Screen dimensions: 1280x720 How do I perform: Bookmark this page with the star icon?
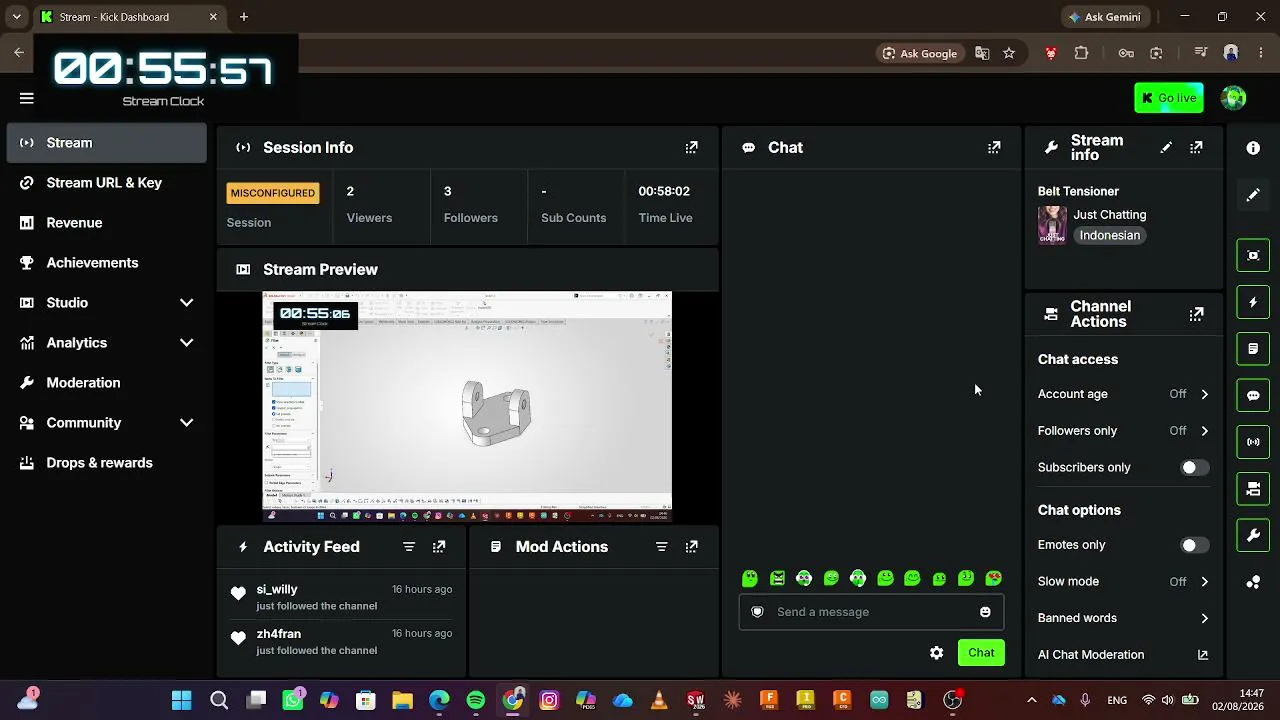point(1009,53)
